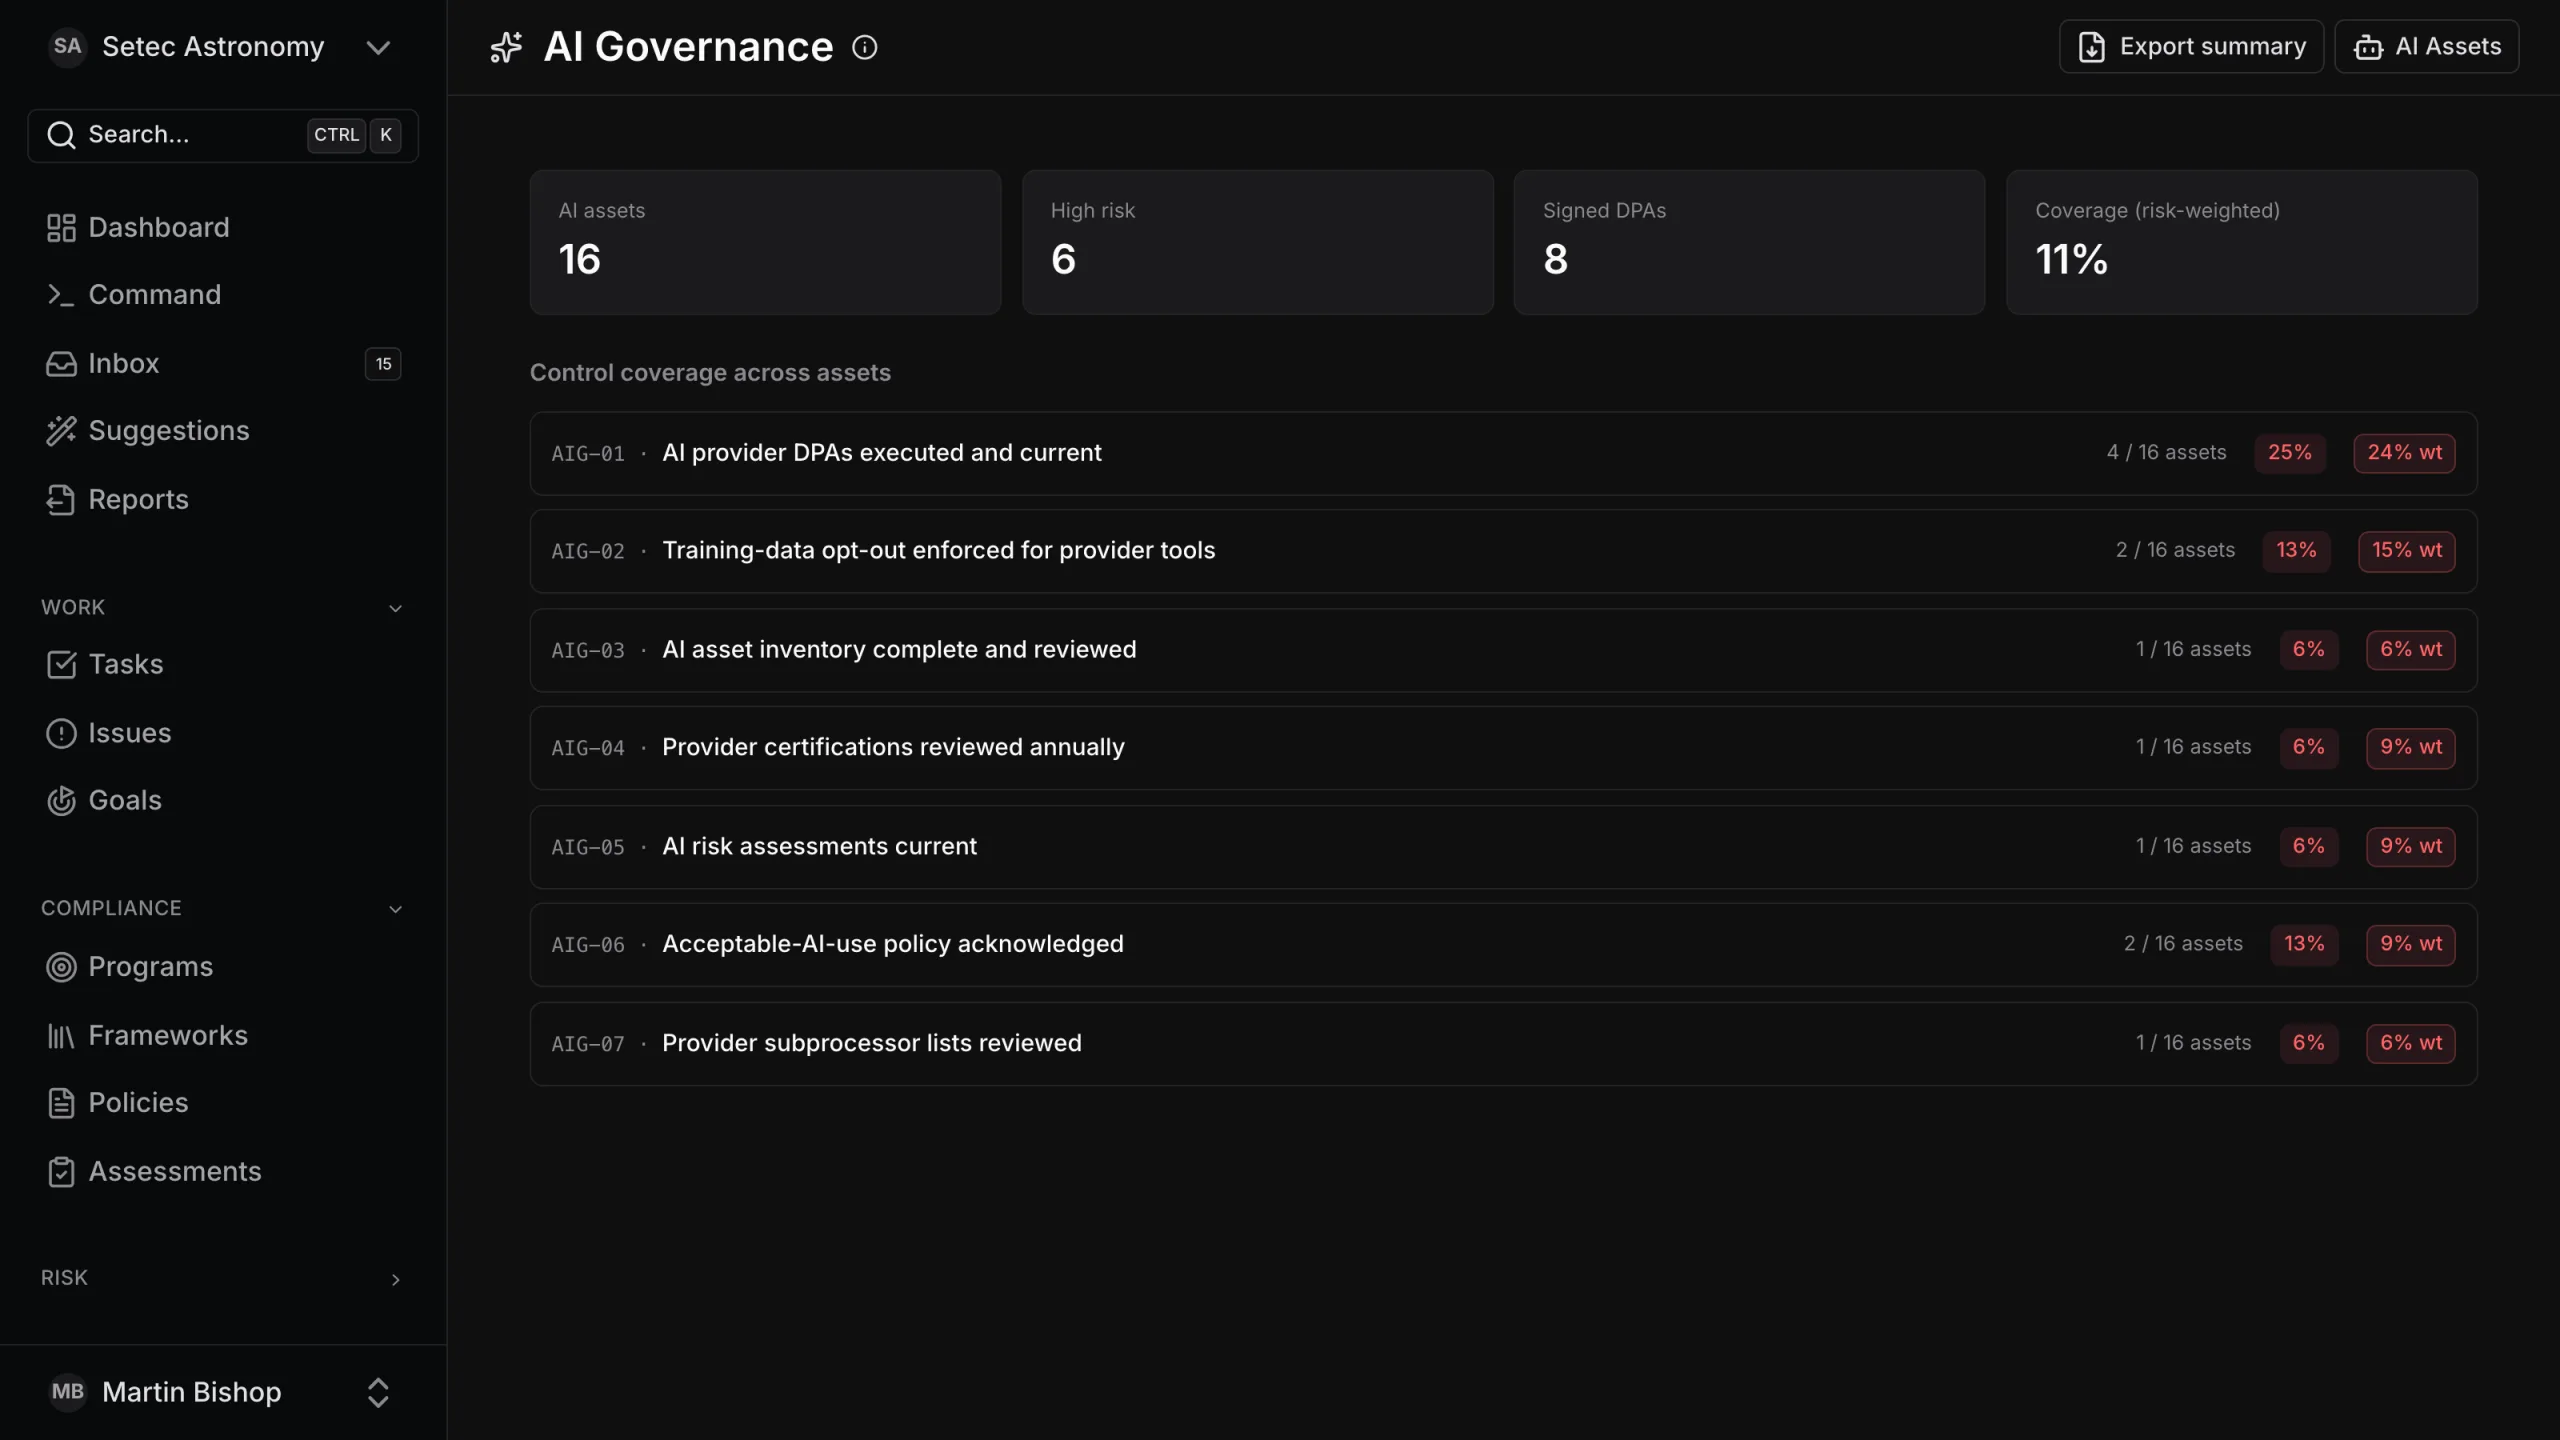Image resolution: width=2560 pixels, height=1440 pixels.
Task: Select Provider certifications reviewed annually row
Action: [1503, 748]
